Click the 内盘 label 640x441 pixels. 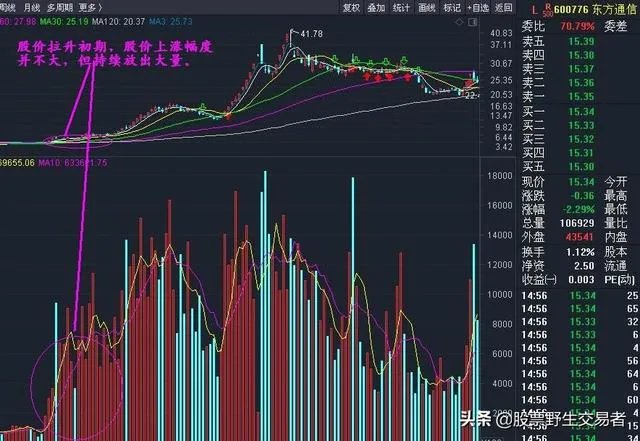tap(616, 237)
